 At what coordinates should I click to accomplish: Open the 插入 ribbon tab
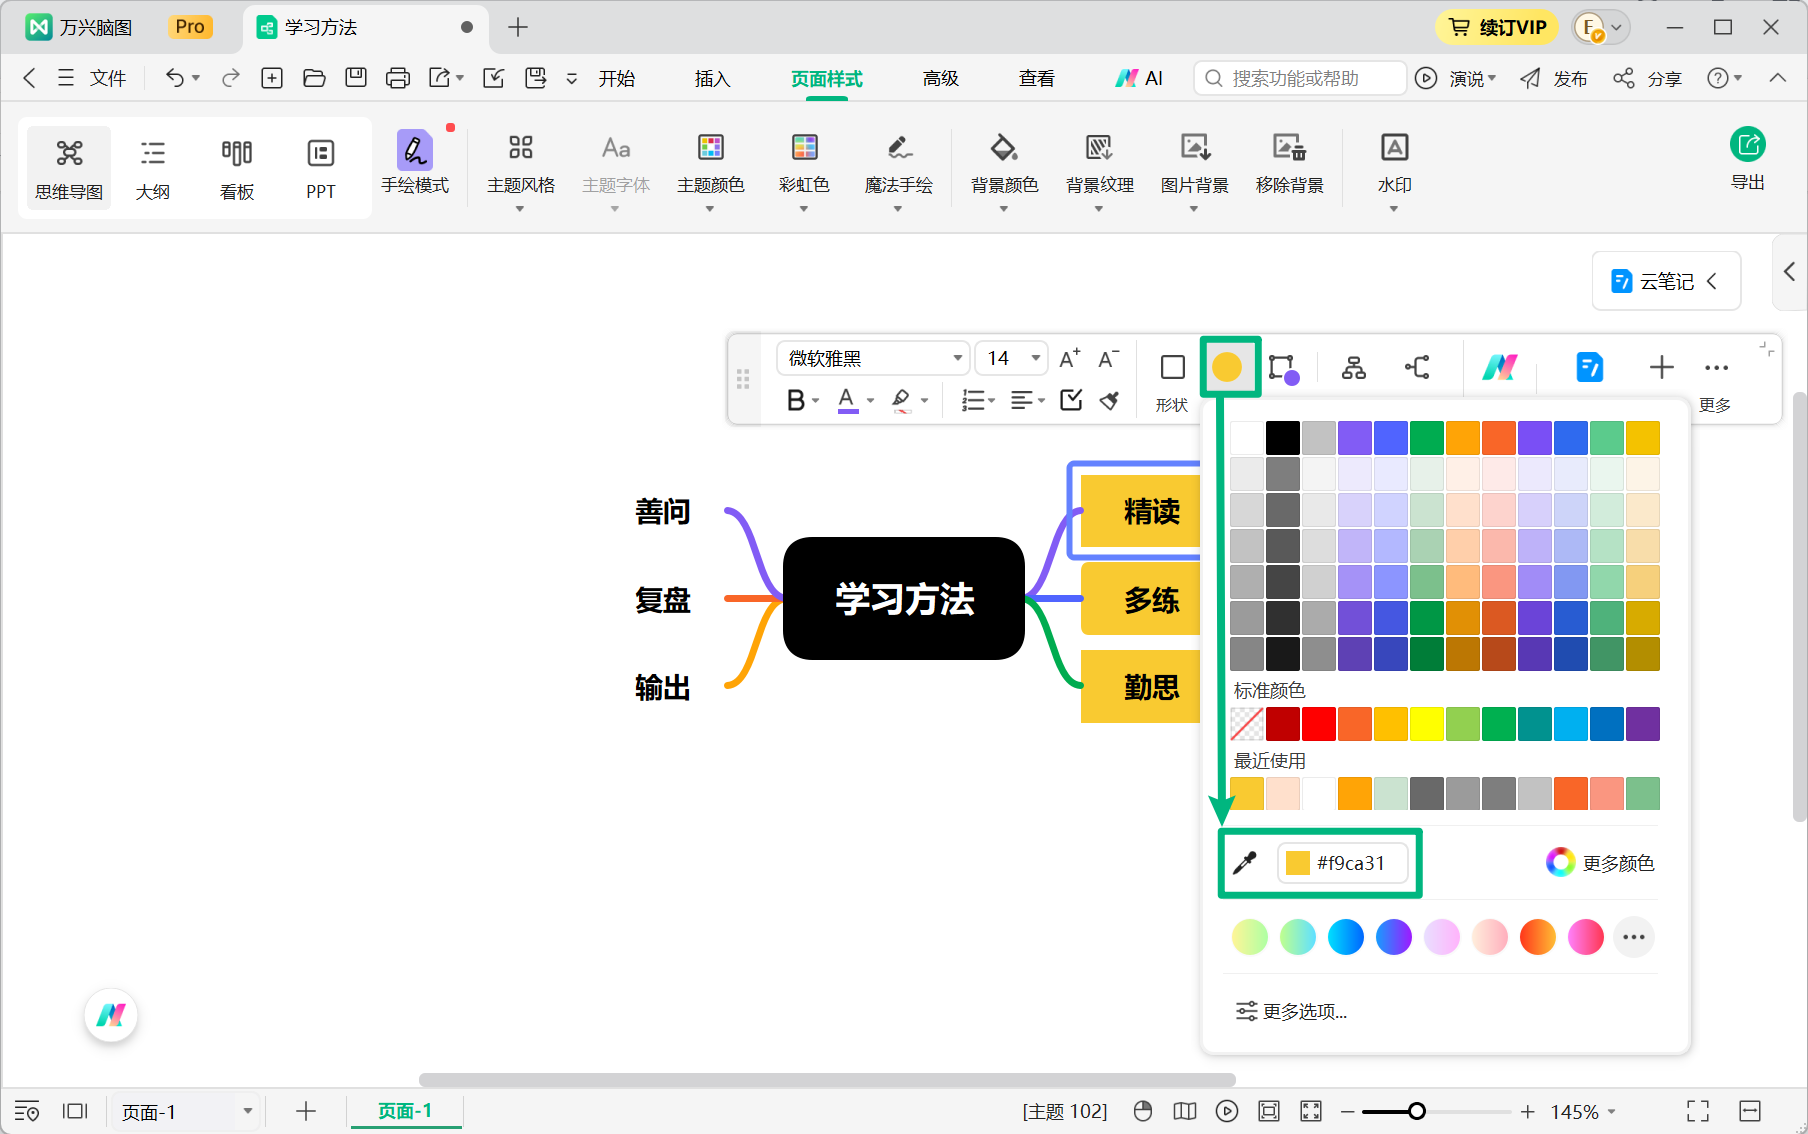click(712, 79)
